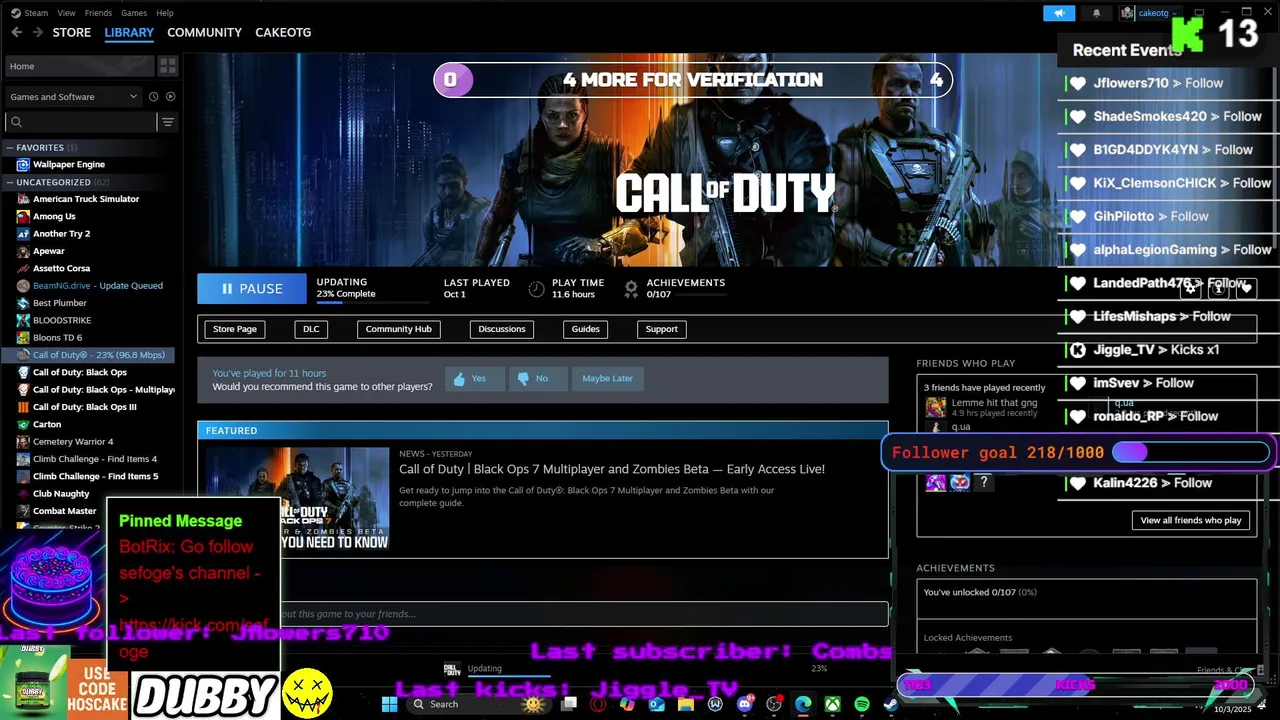This screenshot has width=1280, height=720.
Task: Click the recent activity clock icon
Action: [x=153, y=97]
